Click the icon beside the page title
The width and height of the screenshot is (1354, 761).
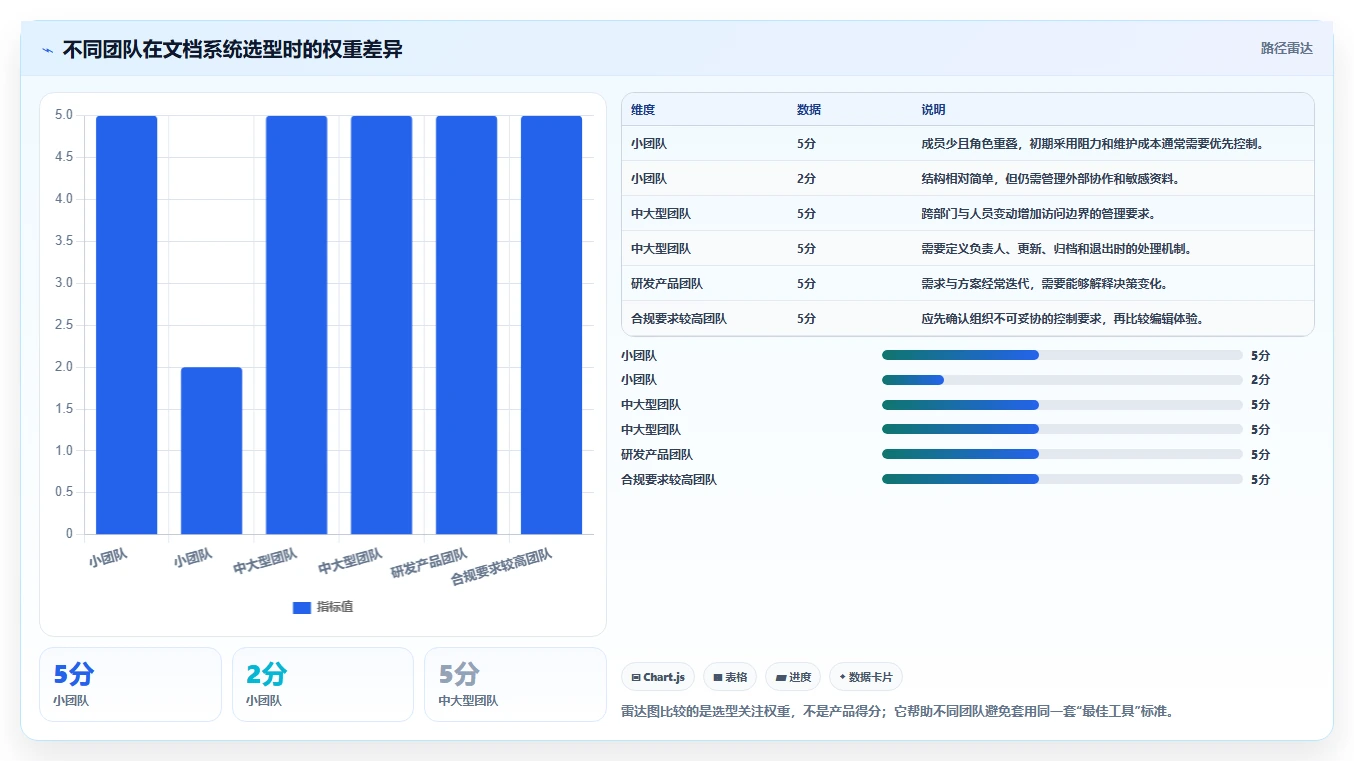[x=48, y=49]
